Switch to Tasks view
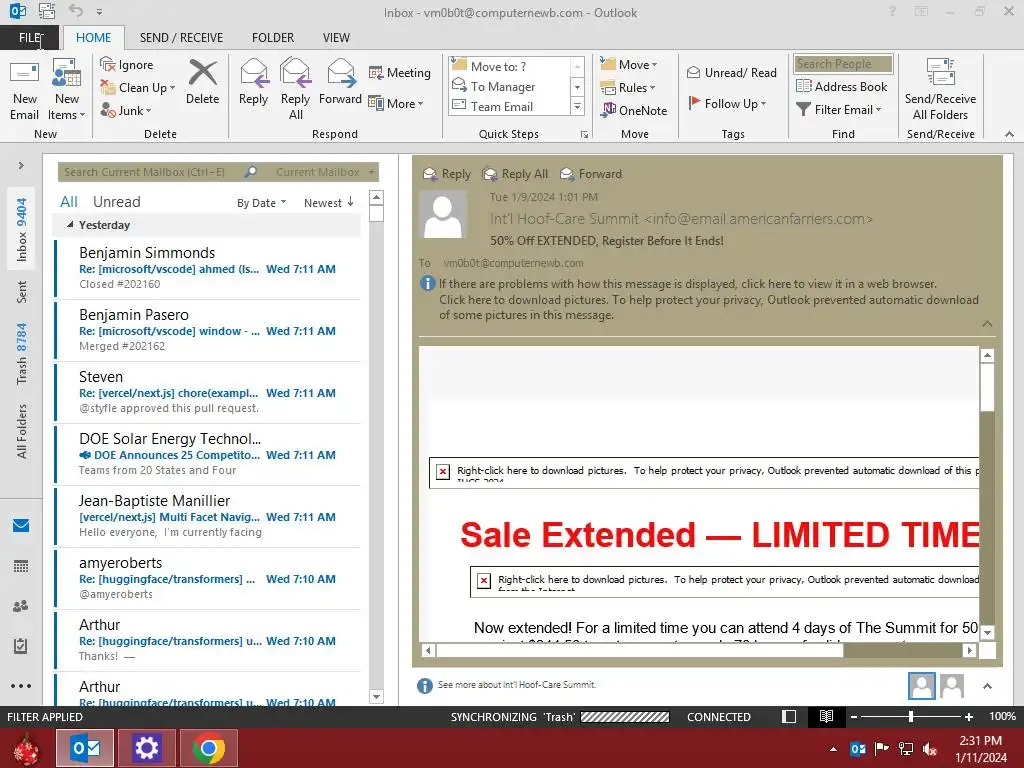Image resolution: width=1024 pixels, height=768 pixels. [21, 646]
